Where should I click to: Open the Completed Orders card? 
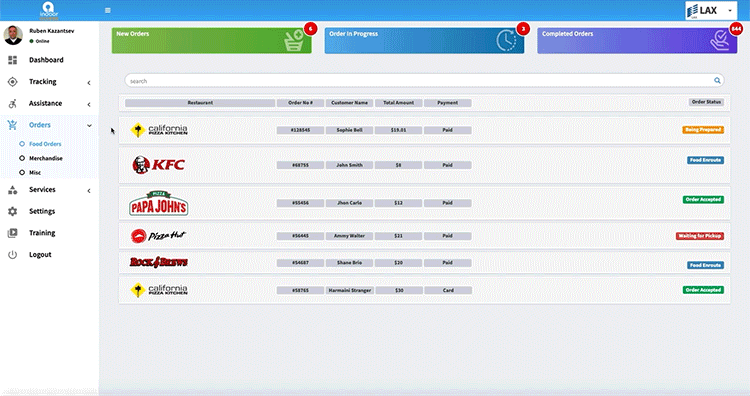637,40
